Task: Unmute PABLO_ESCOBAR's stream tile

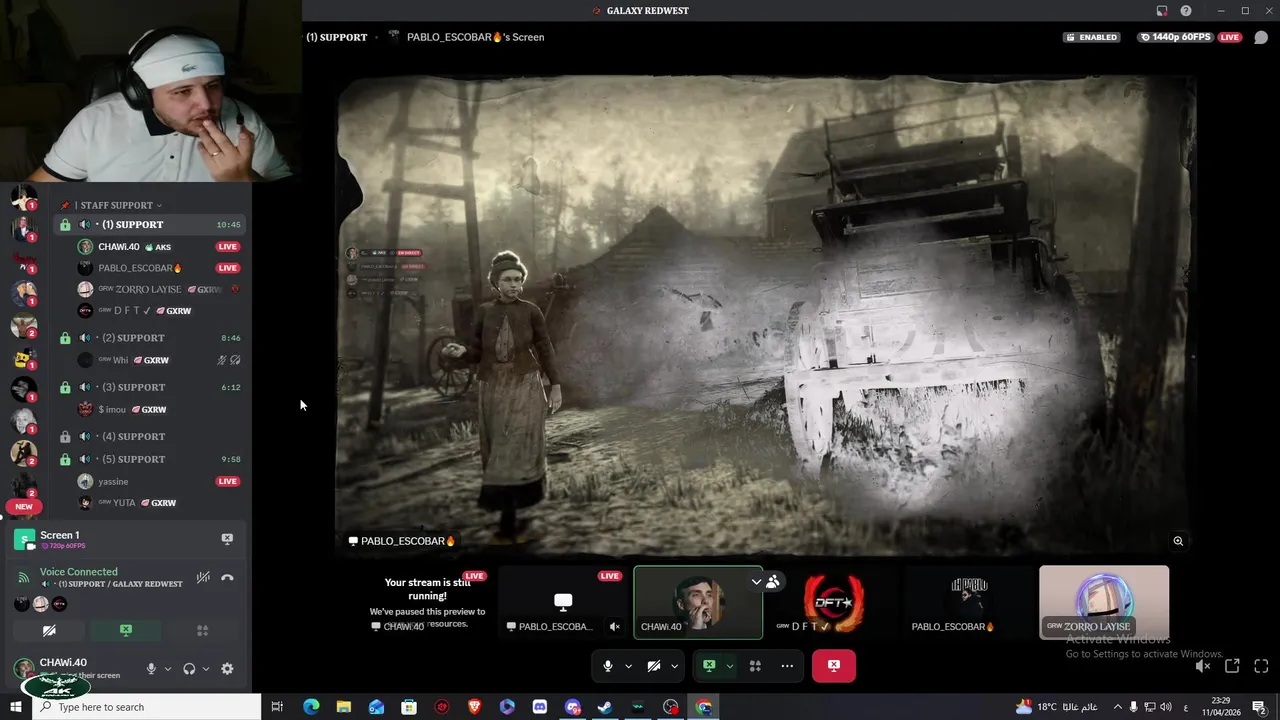Action: (615, 627)
